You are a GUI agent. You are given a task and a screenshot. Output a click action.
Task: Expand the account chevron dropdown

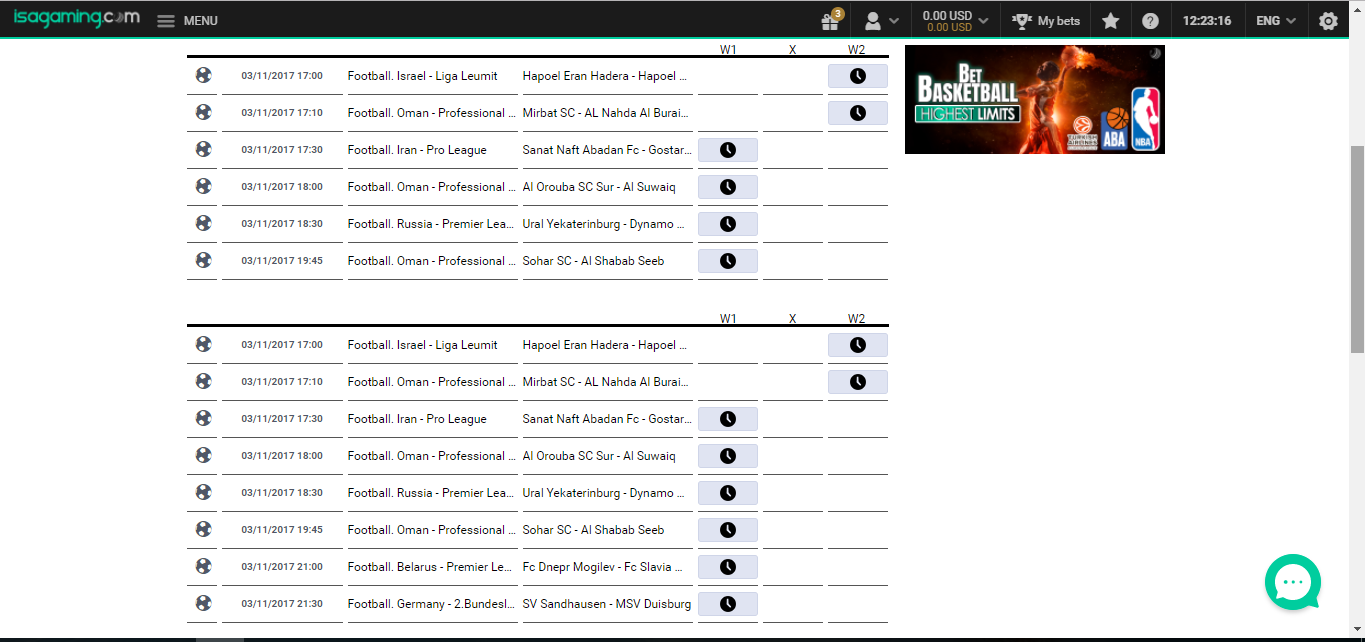click(x=893, y=20)
